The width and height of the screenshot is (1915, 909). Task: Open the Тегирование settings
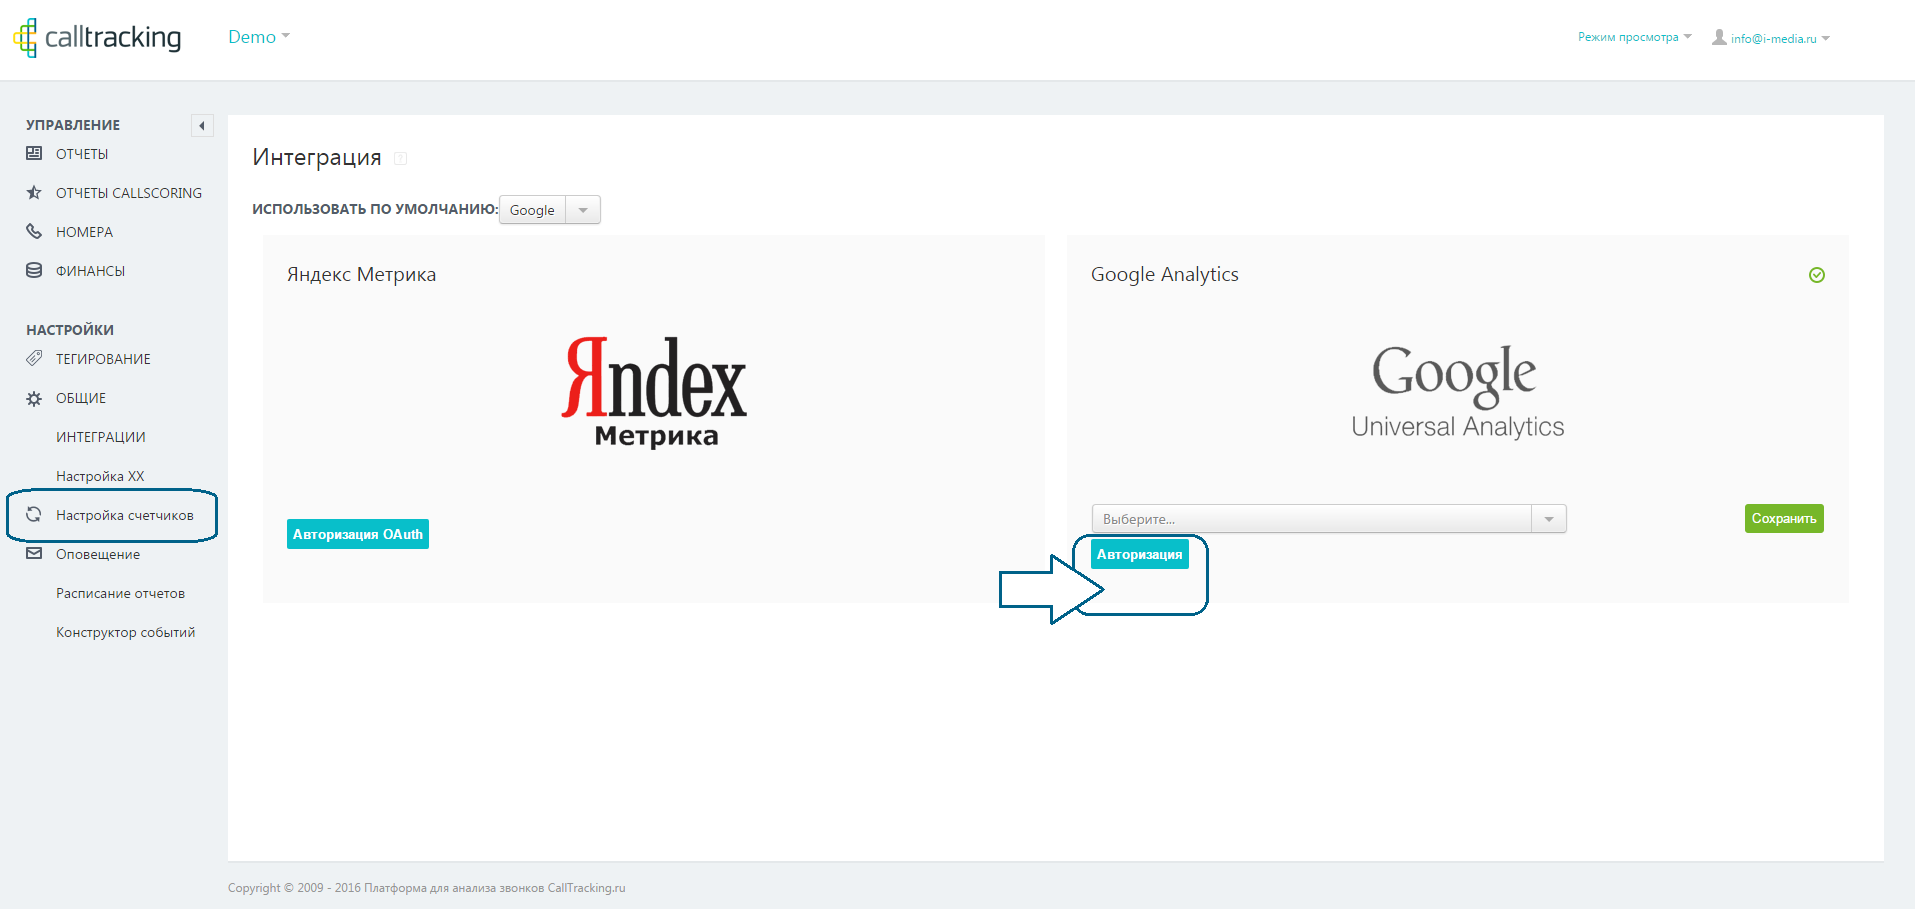[103, 359]
